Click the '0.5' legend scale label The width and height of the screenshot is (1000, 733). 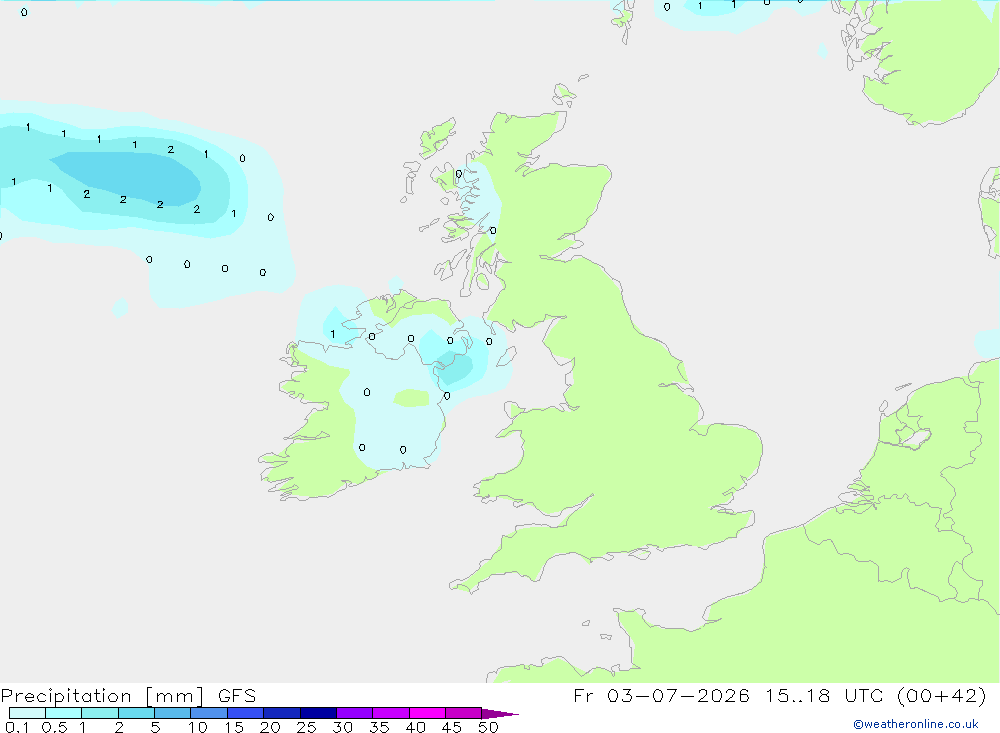tap(54, 727)
